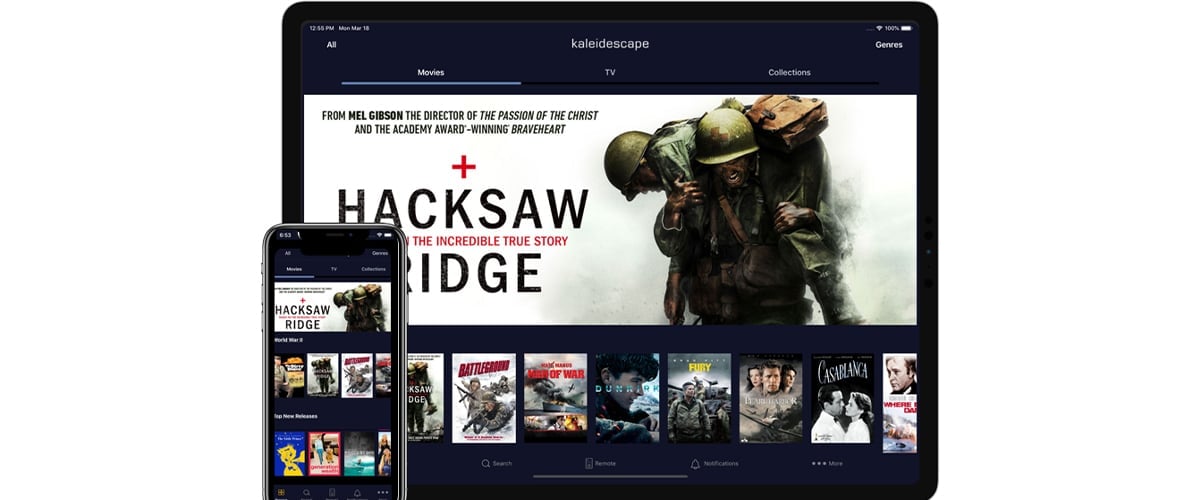Open the Pearl Harbor movie poster
Image resolution: width=1200 pixels, height=500 pixels.
point(770,398)
